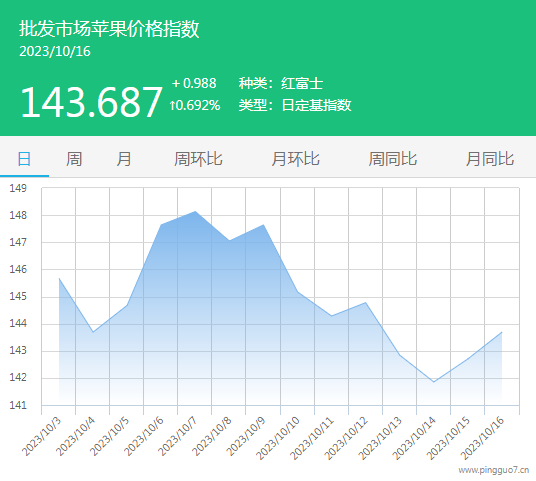This screenshot has width=536, height=481.
Task: Click the 2023/10/4 x-axis date label
Action: (75, 437)
